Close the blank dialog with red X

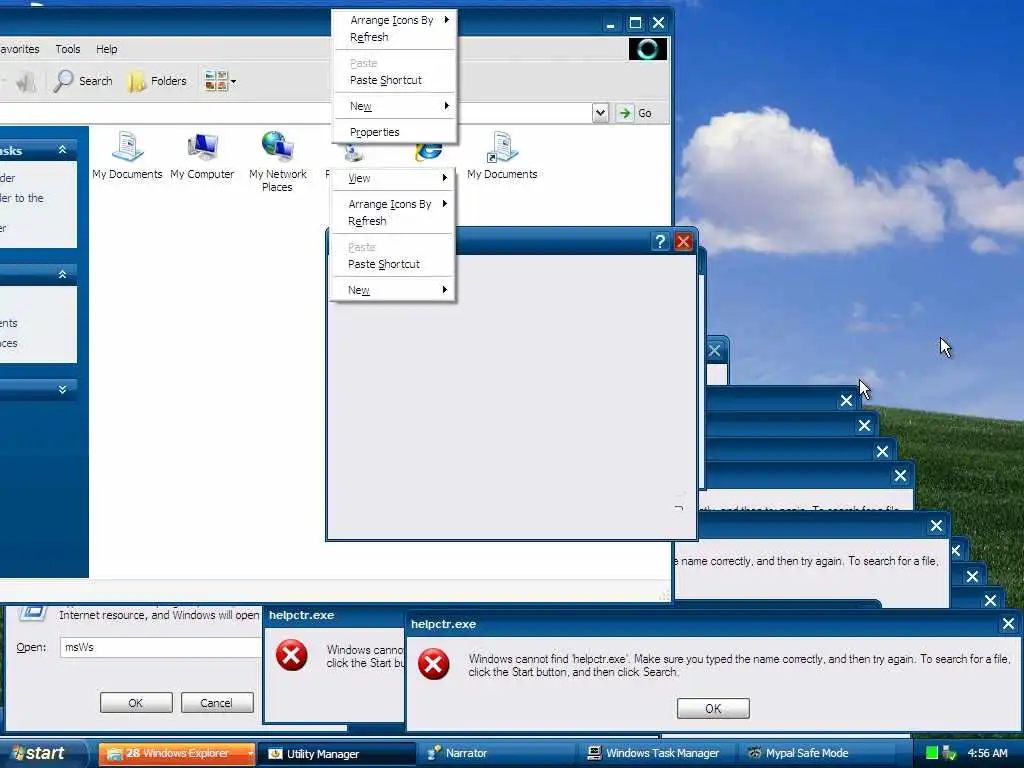[x=683, y=242]
